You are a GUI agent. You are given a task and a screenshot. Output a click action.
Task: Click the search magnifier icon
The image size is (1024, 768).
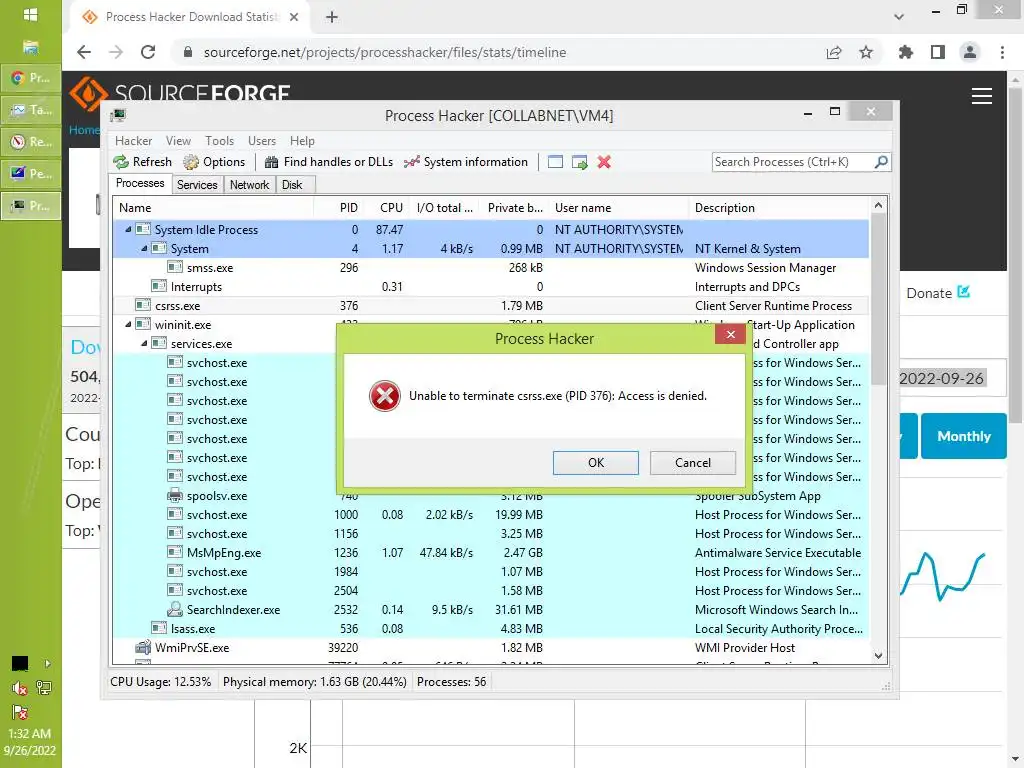click(881, 161)
